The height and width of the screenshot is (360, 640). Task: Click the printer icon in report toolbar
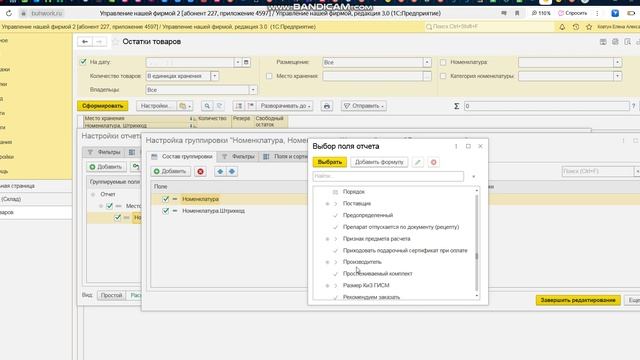[327, 106]
